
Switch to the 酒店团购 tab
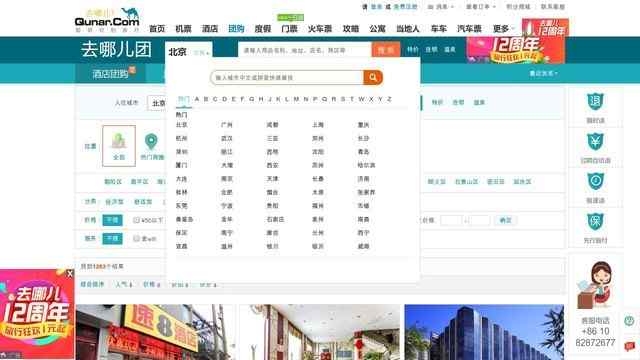pyautogui.click(x=111, y=73)
